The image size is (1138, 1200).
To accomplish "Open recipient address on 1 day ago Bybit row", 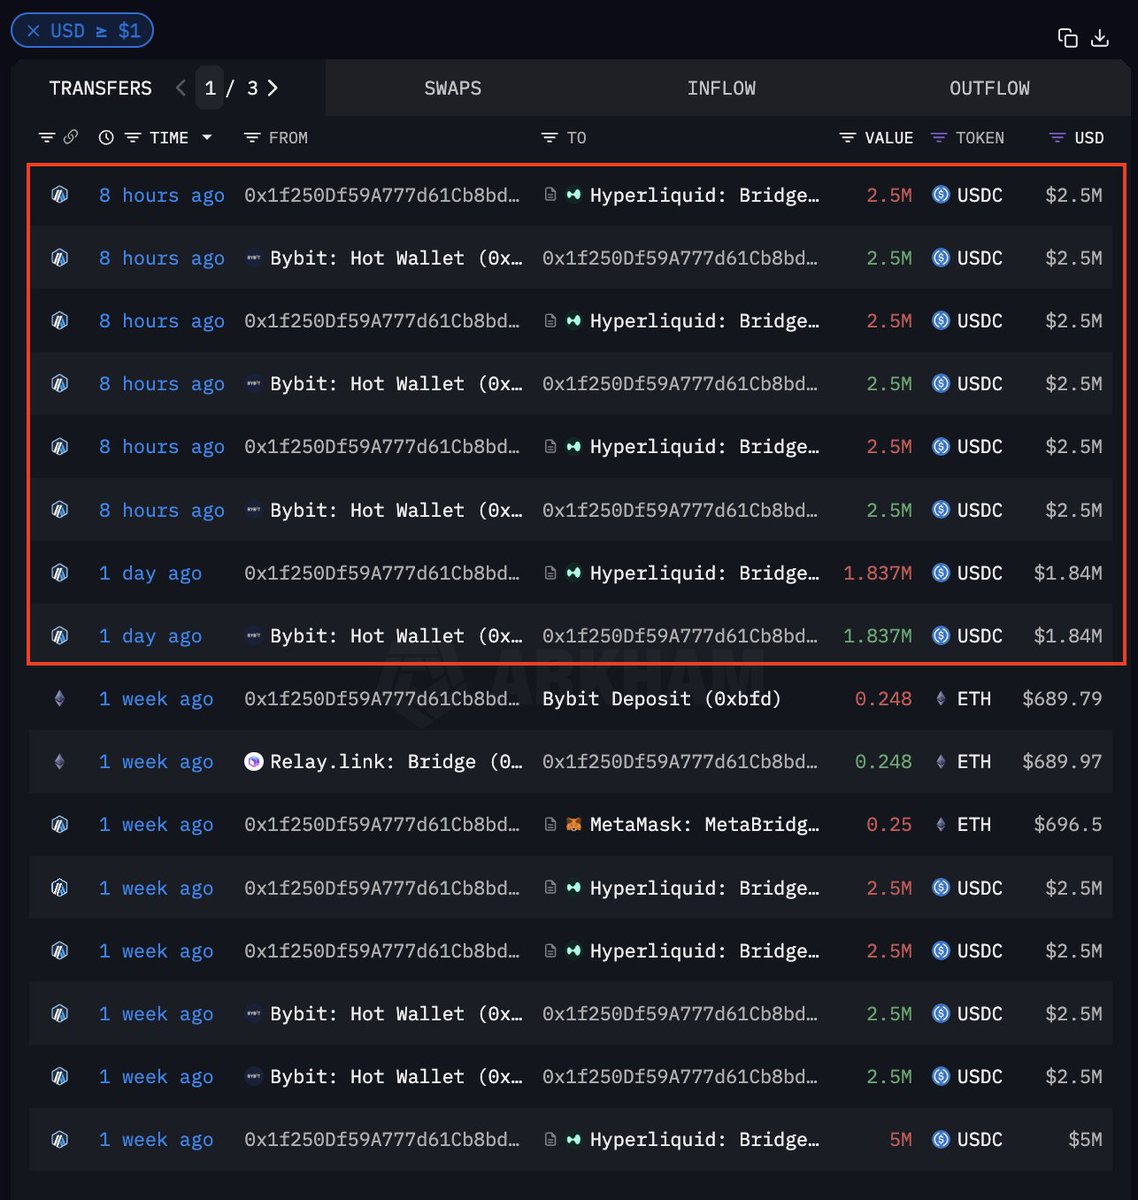I will pyautogui.click(x=680, y=636).
